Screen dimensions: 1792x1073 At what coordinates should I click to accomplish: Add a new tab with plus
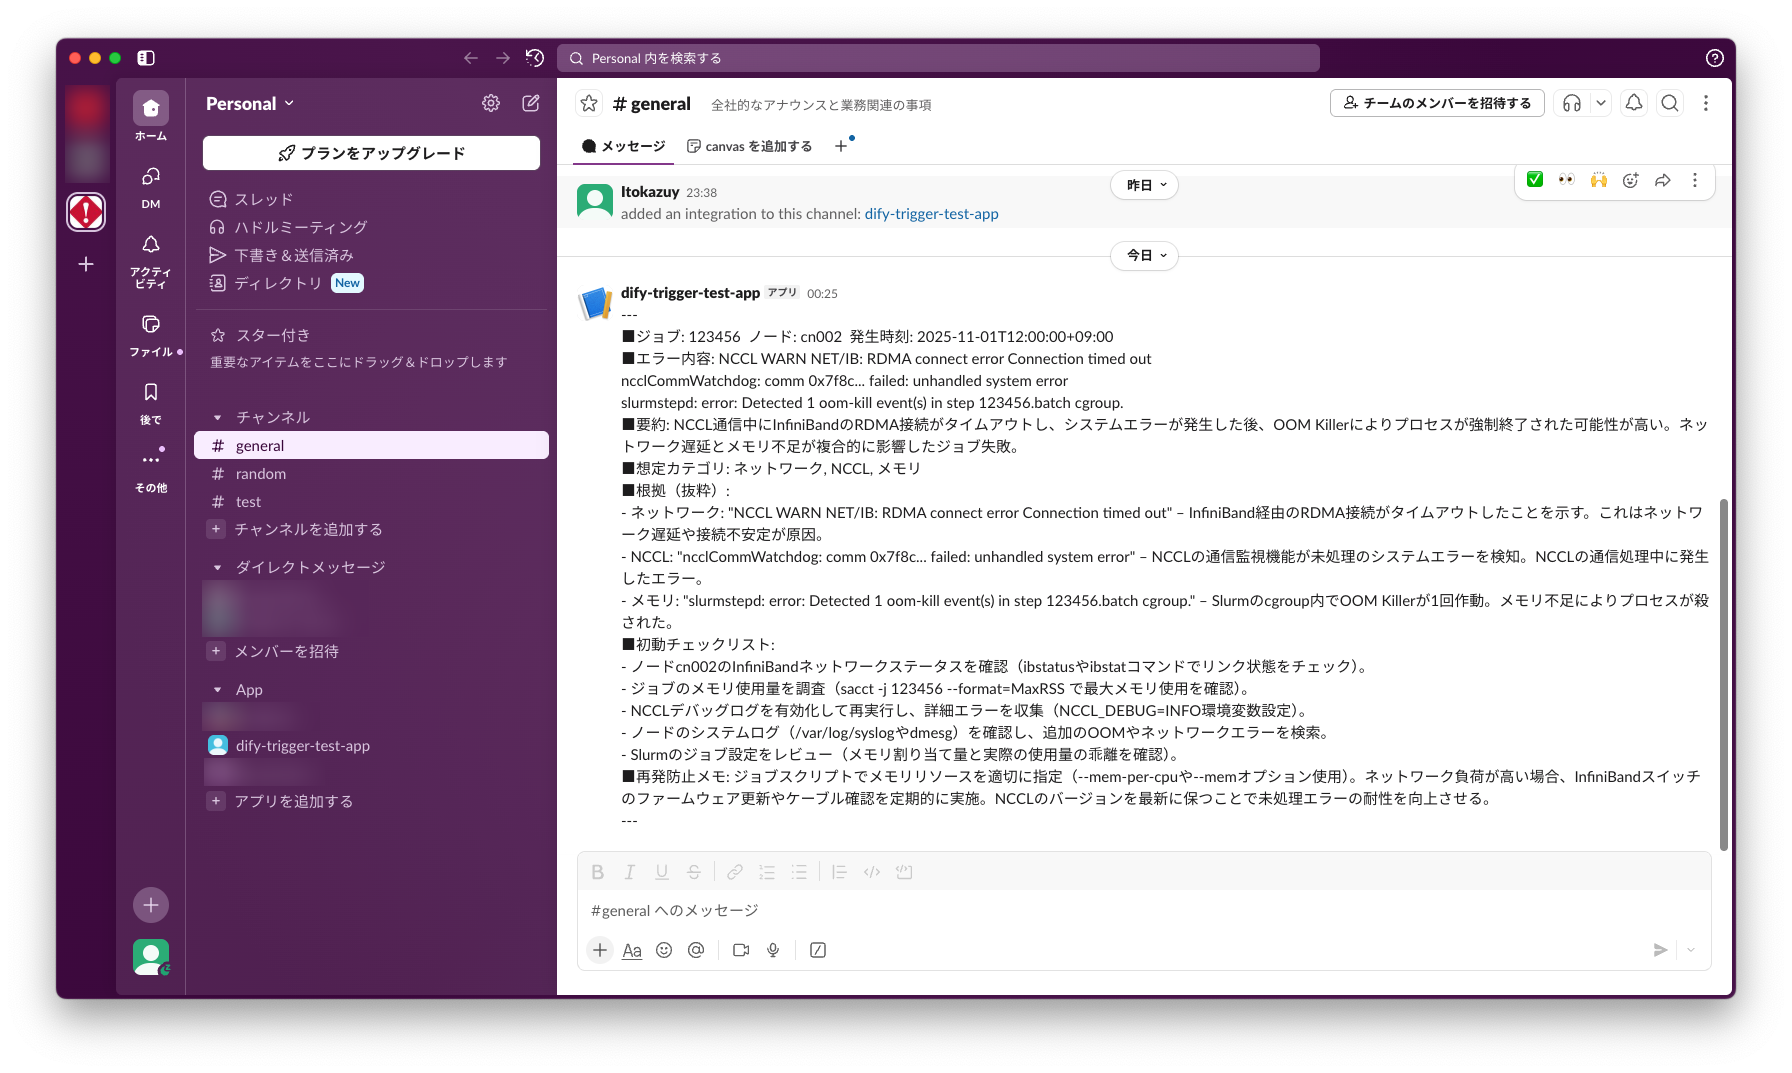841,146
